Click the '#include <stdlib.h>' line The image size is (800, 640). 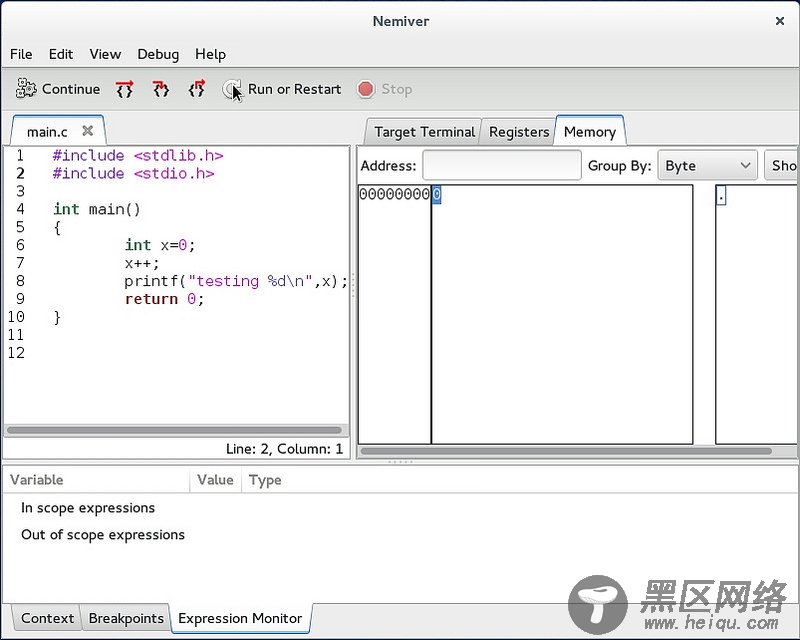(138, 155)
